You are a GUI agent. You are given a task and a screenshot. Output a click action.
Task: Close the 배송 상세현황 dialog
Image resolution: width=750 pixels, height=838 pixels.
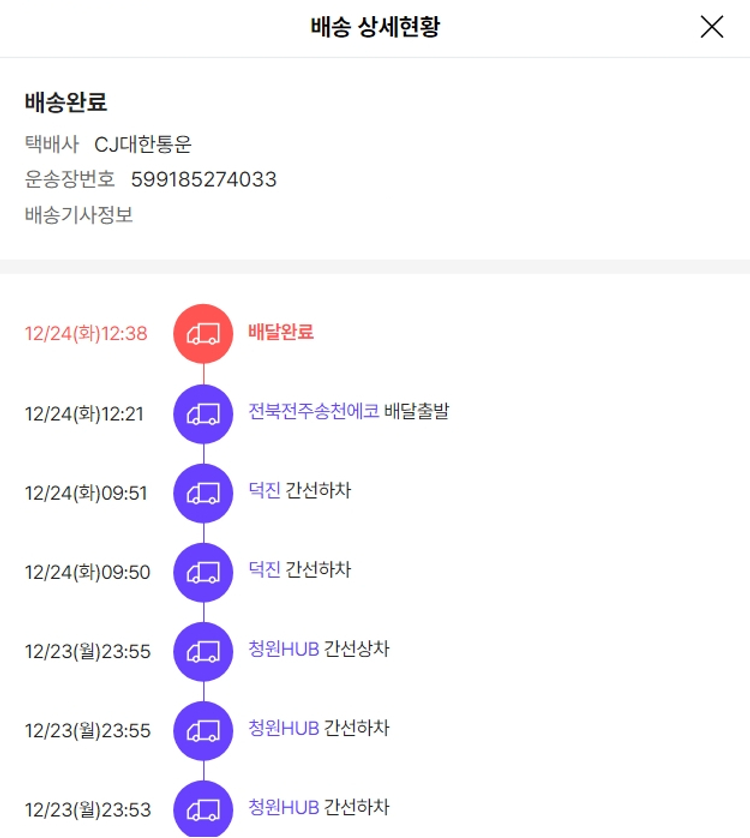(x=712, y=27)
